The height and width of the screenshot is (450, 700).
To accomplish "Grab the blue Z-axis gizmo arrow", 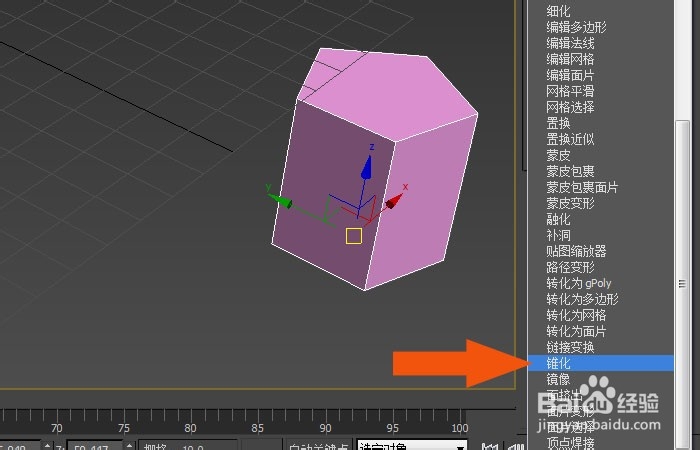I will click(x=367, y=167).
